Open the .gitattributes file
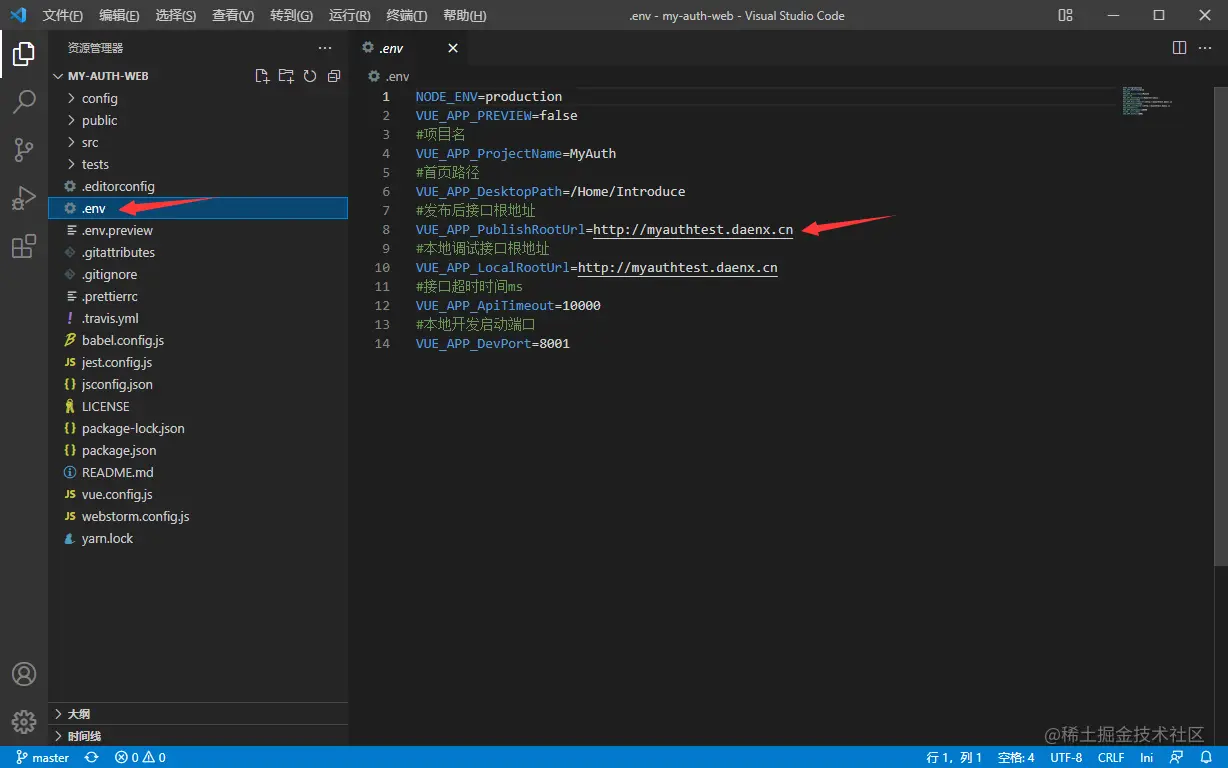The height and width of the screenshot is (768, 1228). (x=198, y=252)
